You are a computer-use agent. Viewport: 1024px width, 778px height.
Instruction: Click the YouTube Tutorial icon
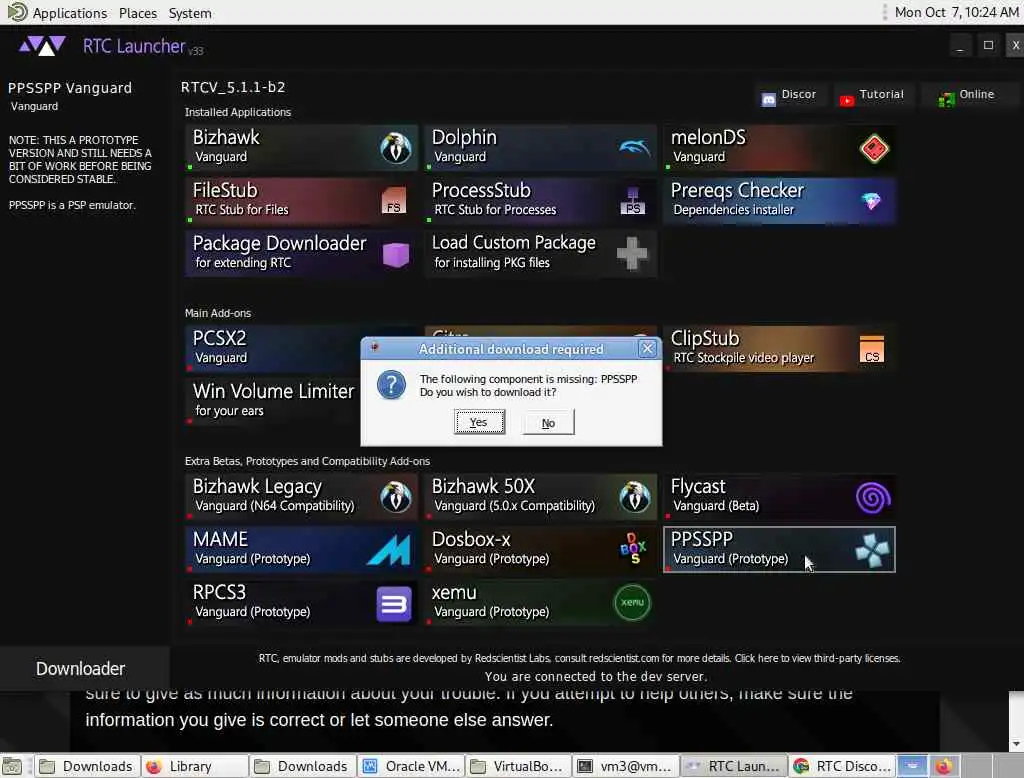pos(846,100)
